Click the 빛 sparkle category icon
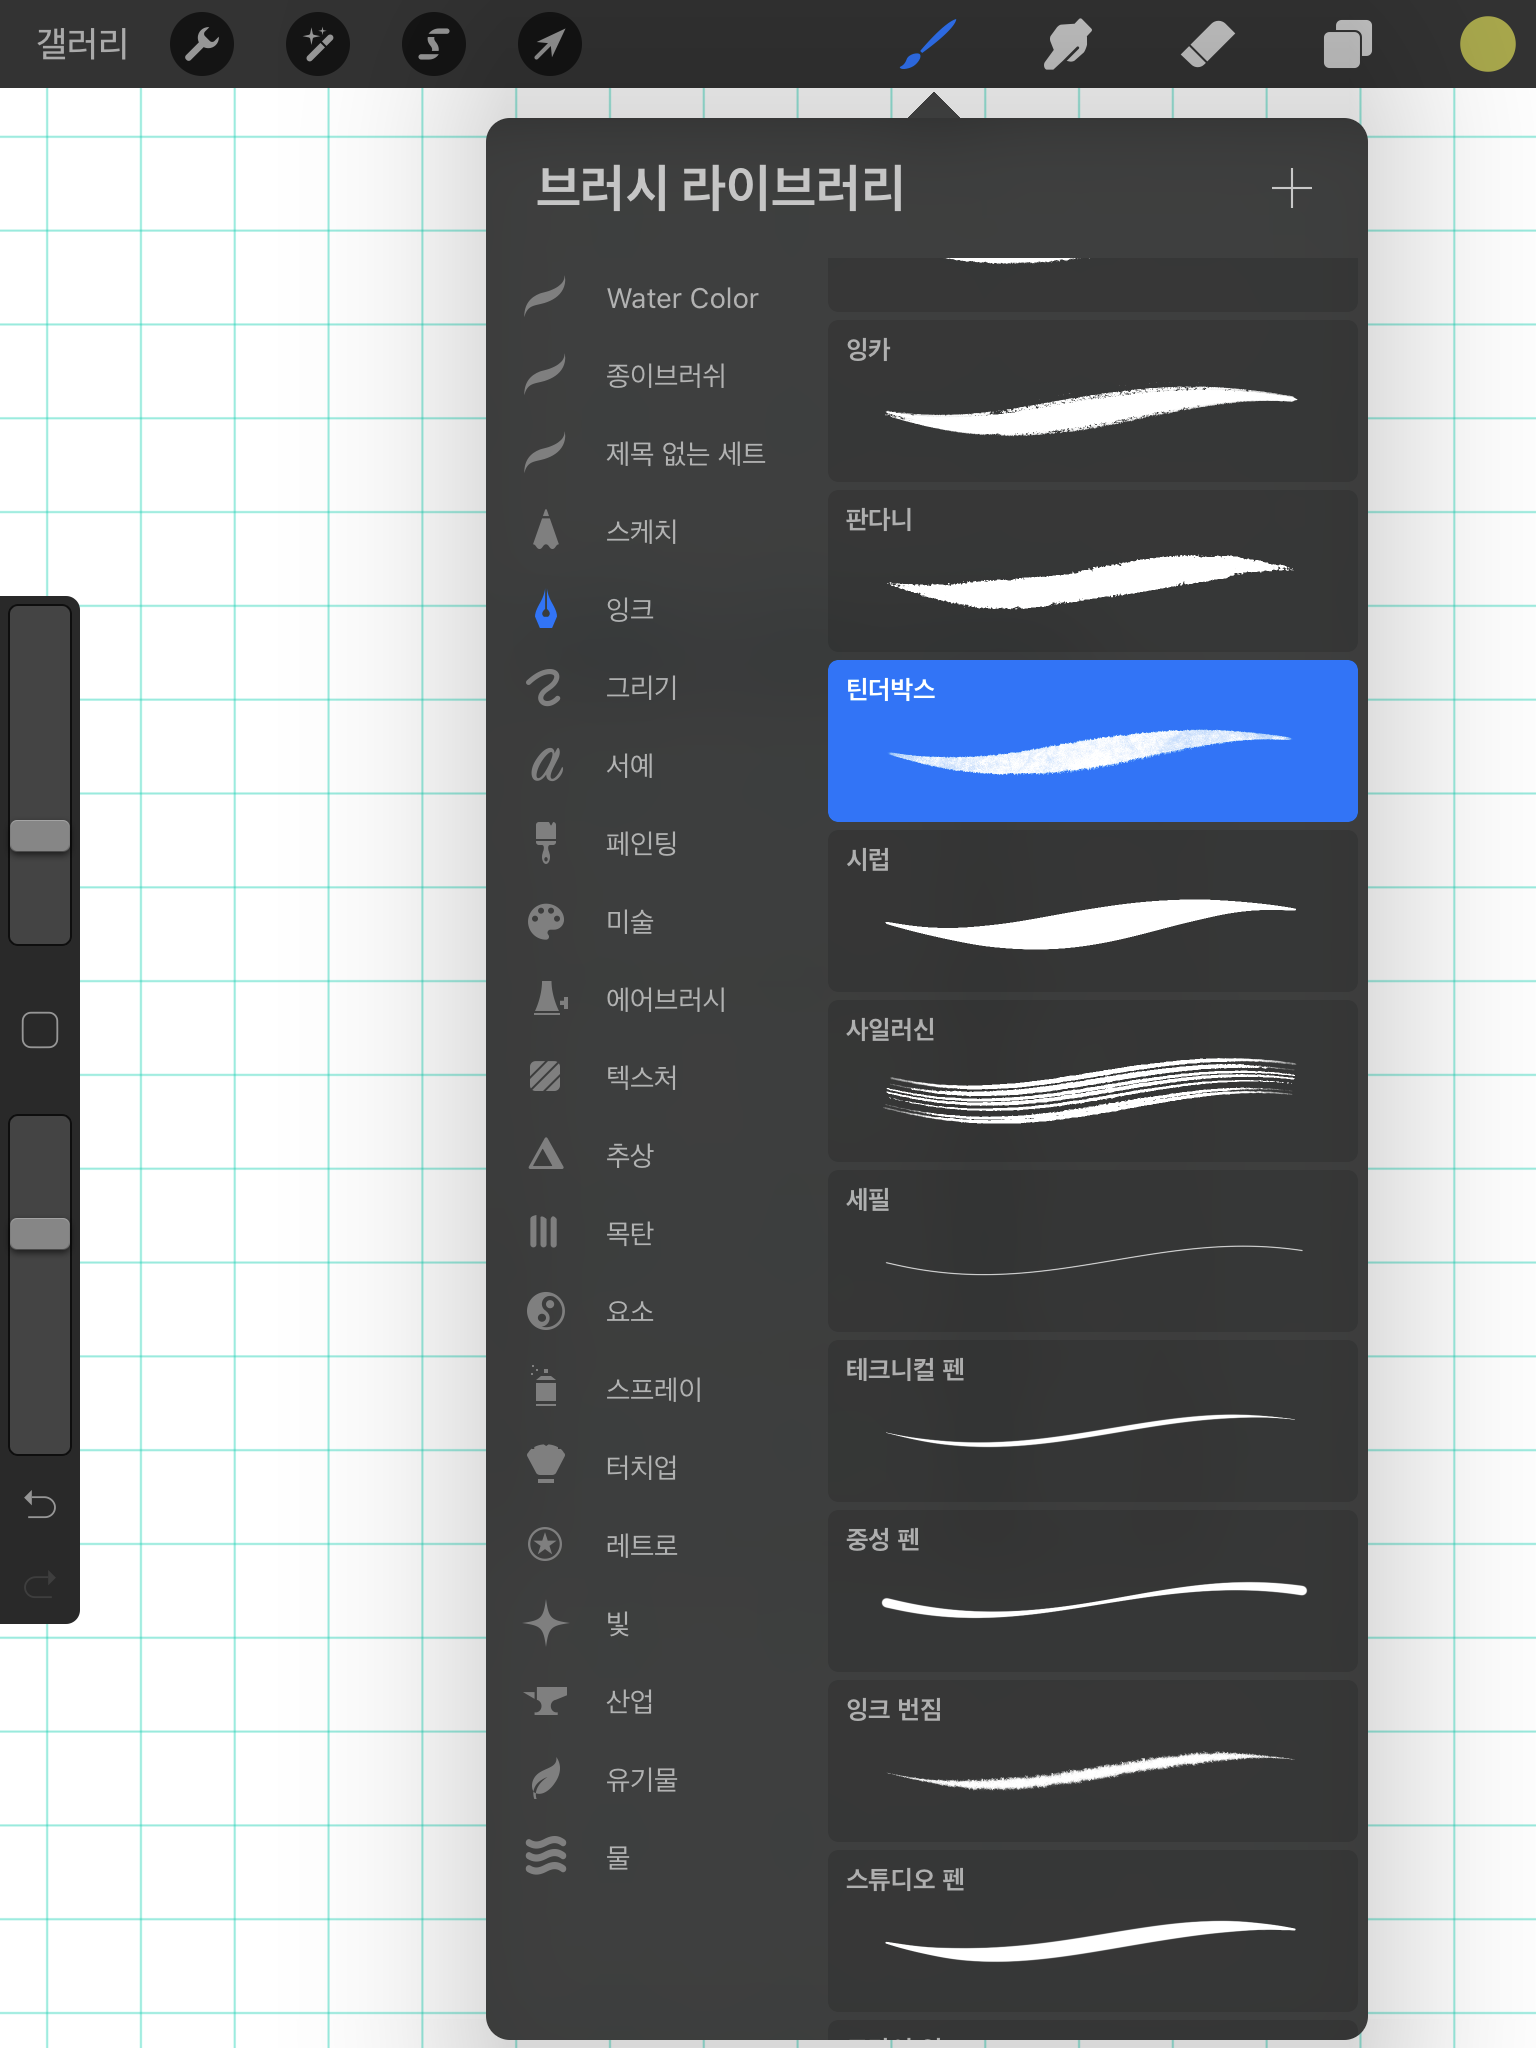This screenshot has height=2048, width=1536. [546, 1622]
